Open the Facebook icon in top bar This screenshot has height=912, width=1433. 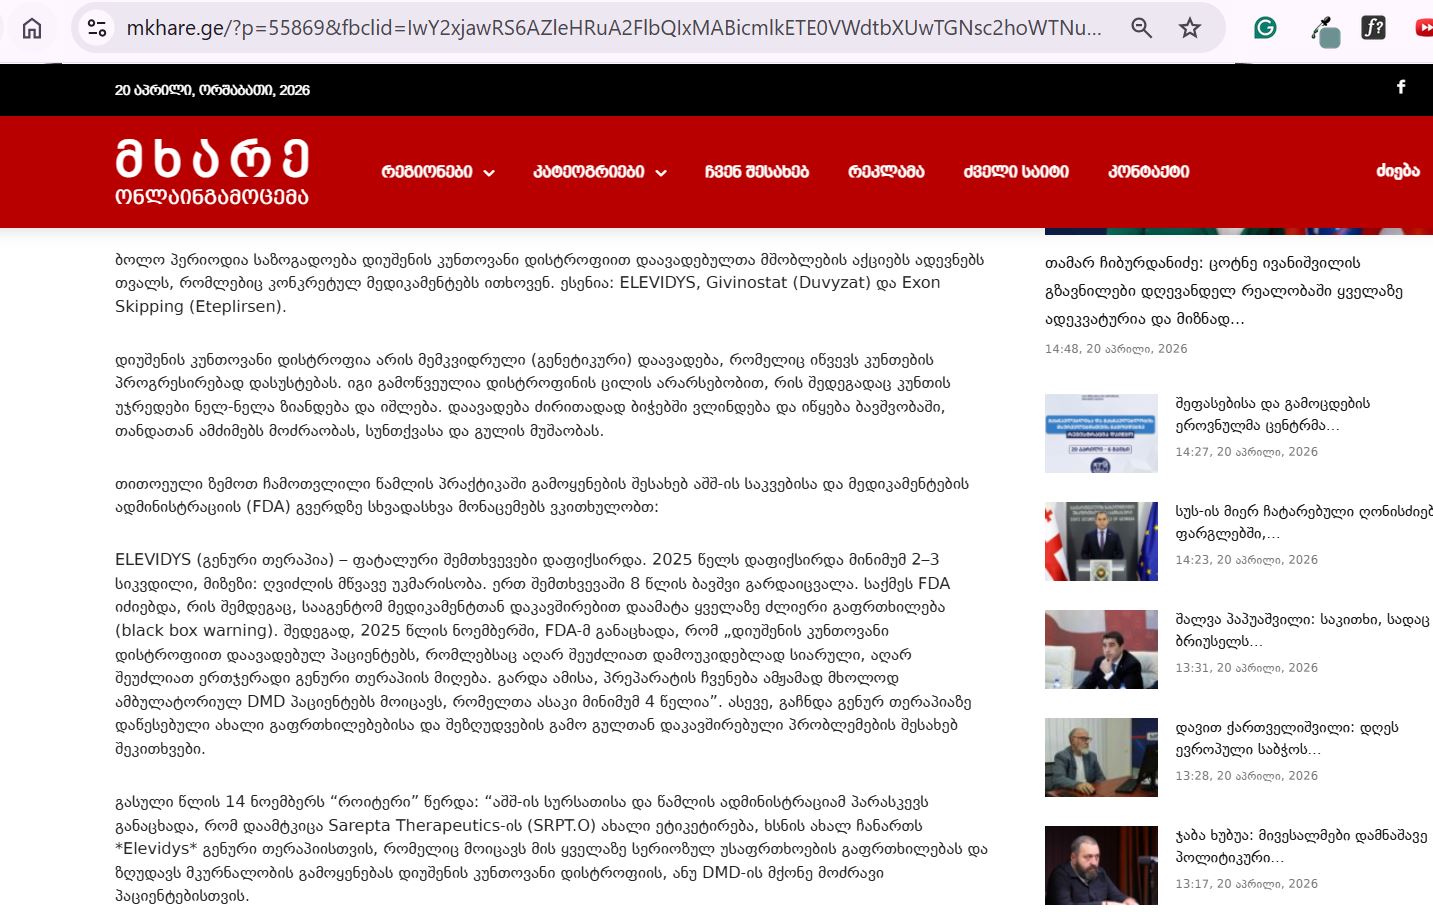tap(1401, 87)
